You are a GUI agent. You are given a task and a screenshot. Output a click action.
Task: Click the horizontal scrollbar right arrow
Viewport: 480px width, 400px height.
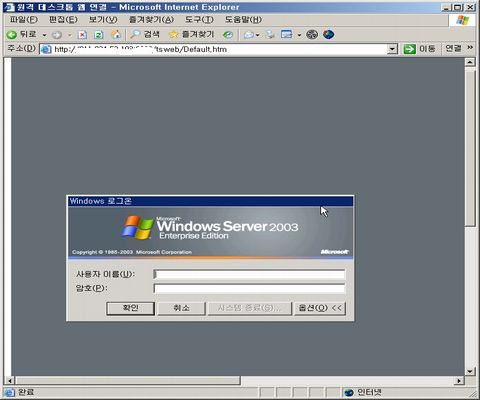[460, 380]
